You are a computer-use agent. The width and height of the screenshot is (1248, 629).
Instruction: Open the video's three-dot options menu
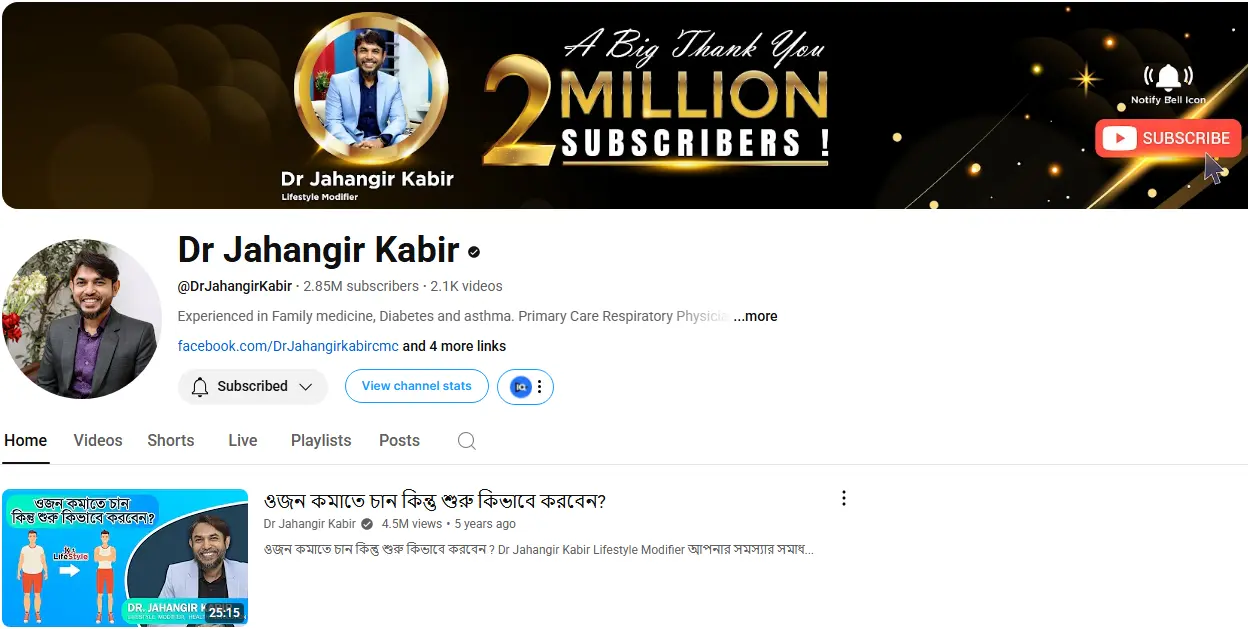coord(844,498)
